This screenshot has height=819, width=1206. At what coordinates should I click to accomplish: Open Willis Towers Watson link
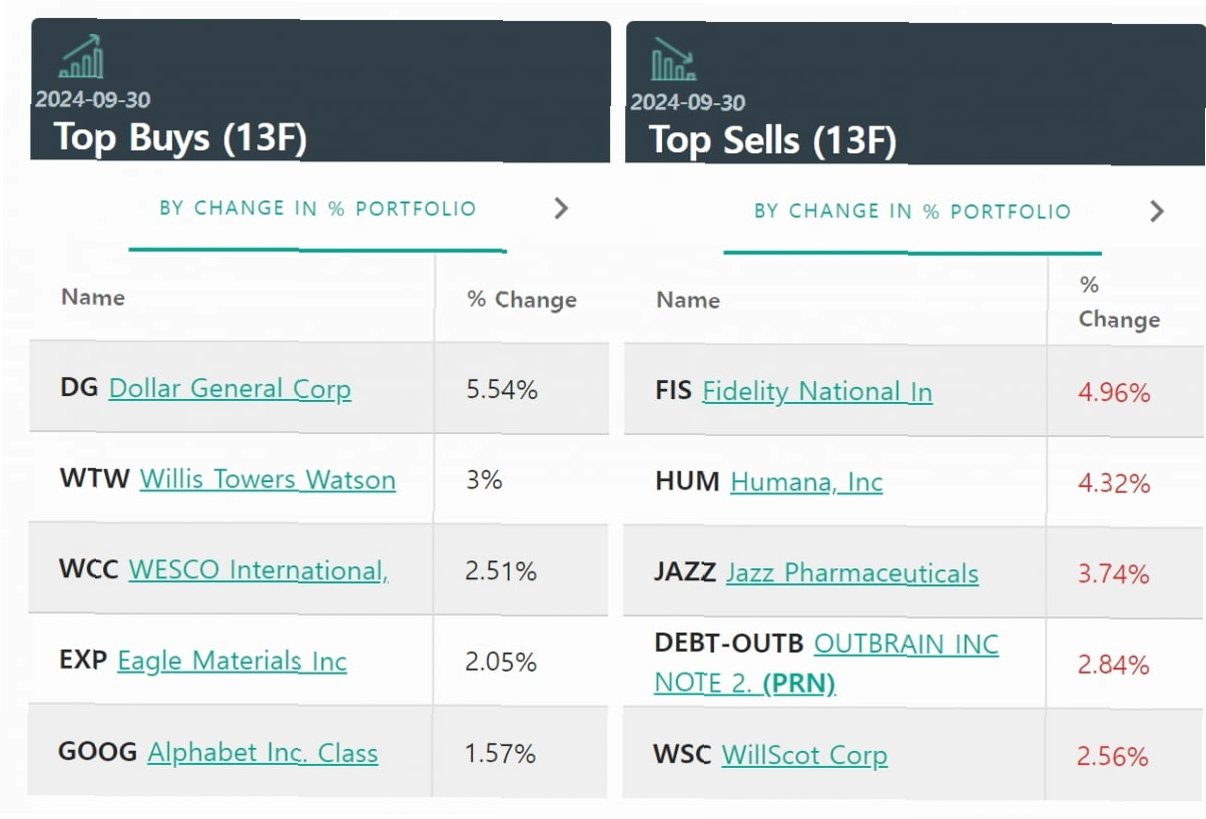[x=267, y=479]
